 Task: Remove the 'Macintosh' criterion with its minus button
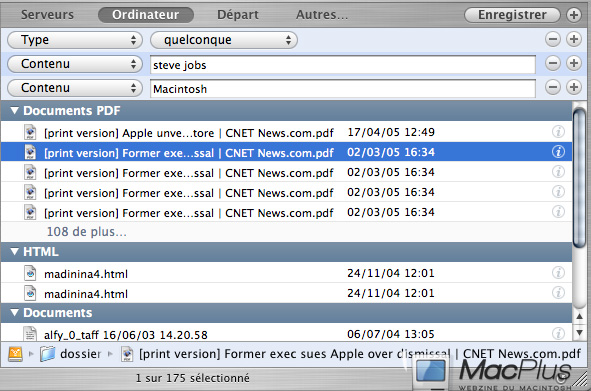click(553, 87)
